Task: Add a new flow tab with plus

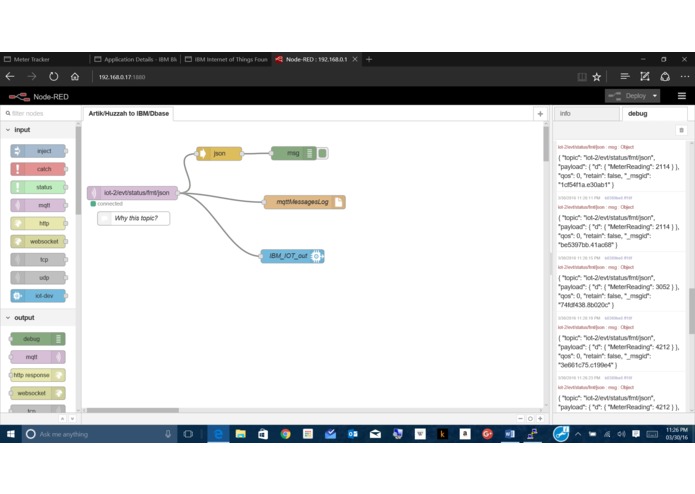Action: (540, 114)
